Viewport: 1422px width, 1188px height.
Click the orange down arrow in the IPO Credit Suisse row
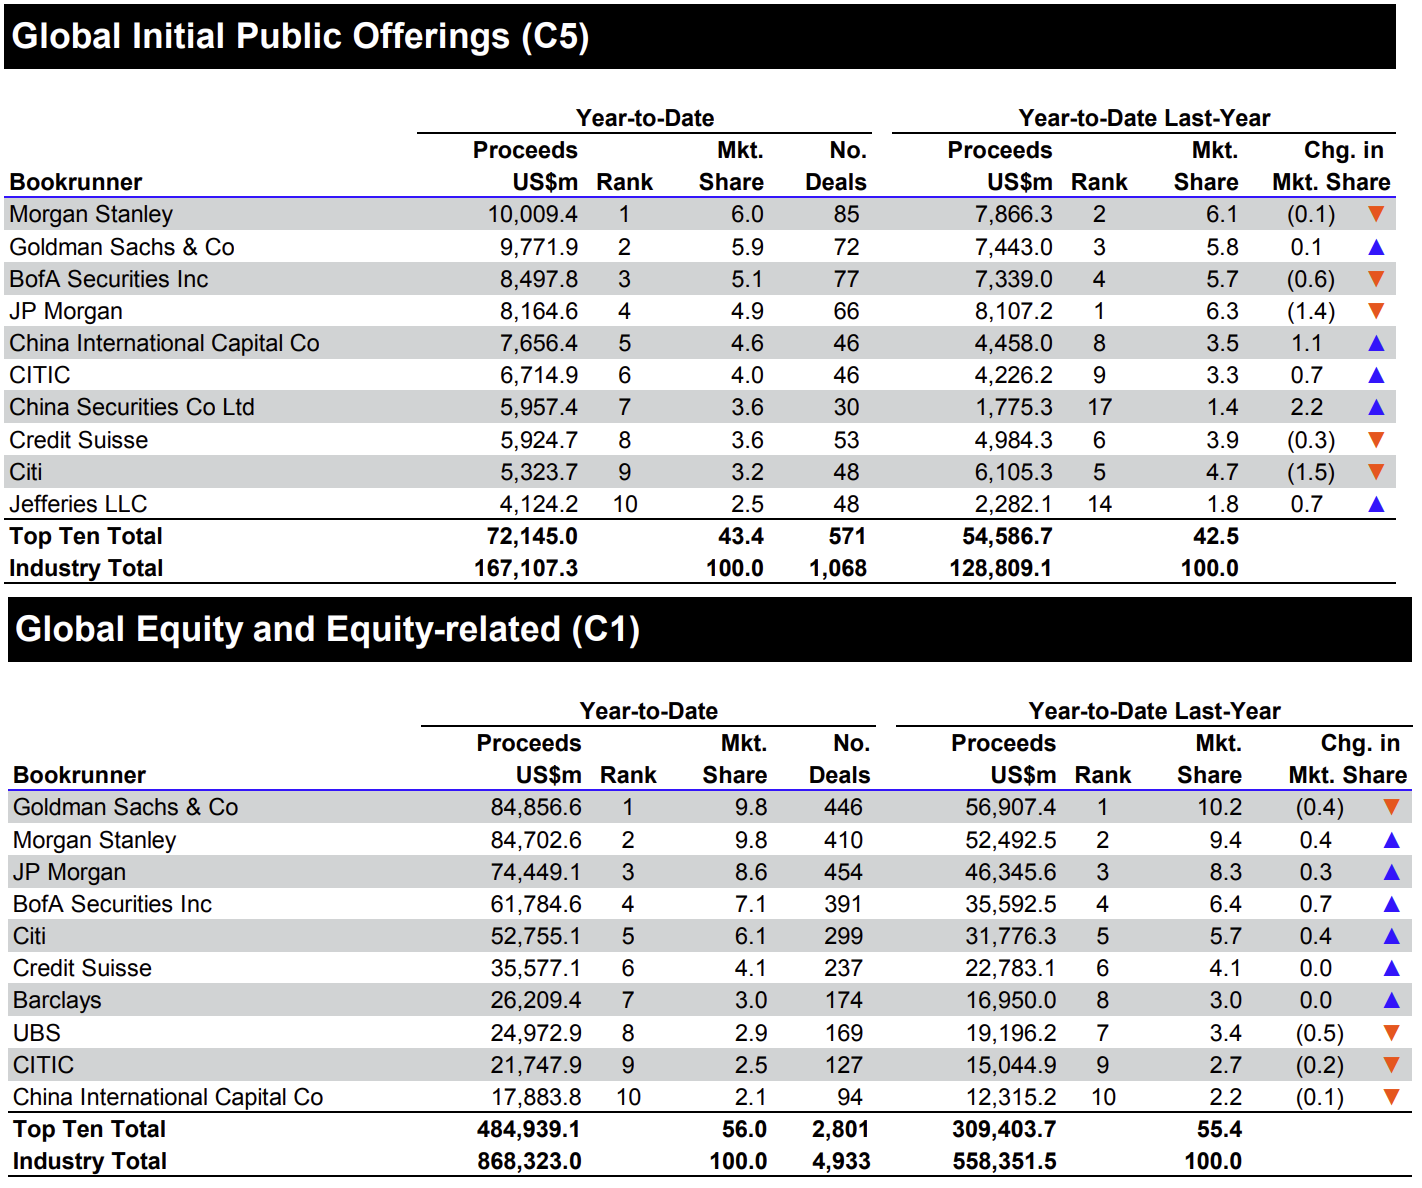[1376, 440]
